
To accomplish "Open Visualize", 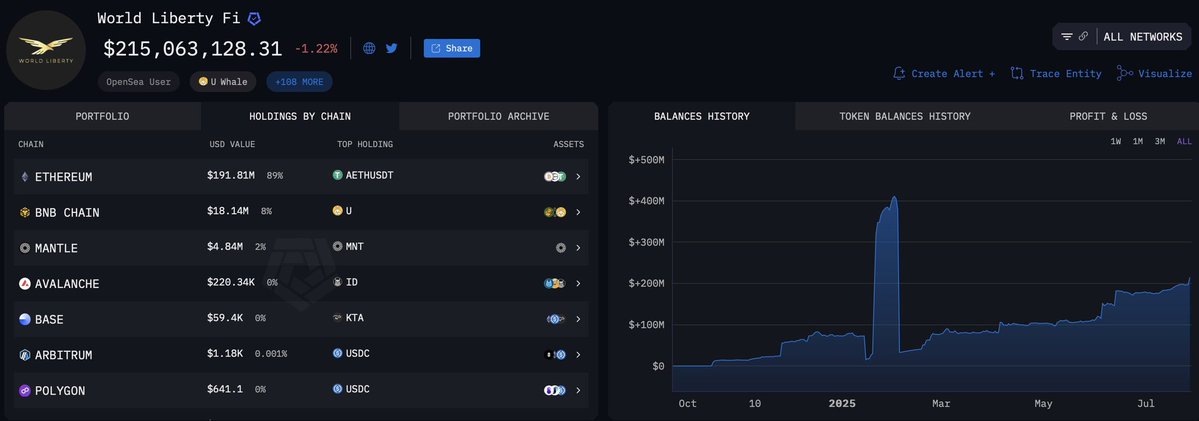I will click(x=1165, y=73).
